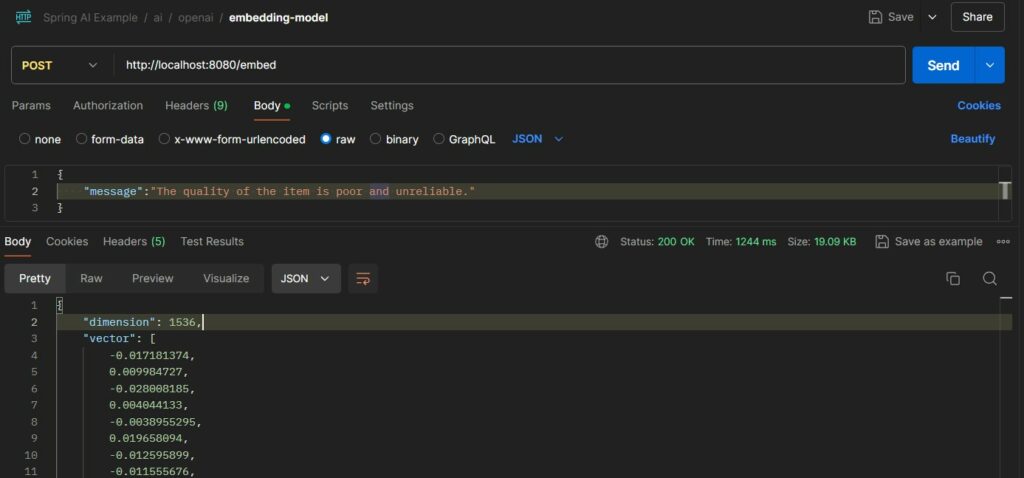Click the value -0.012595899
Image resolution: width=1024 pixels, height=478 pixels.
coord(152,456)
